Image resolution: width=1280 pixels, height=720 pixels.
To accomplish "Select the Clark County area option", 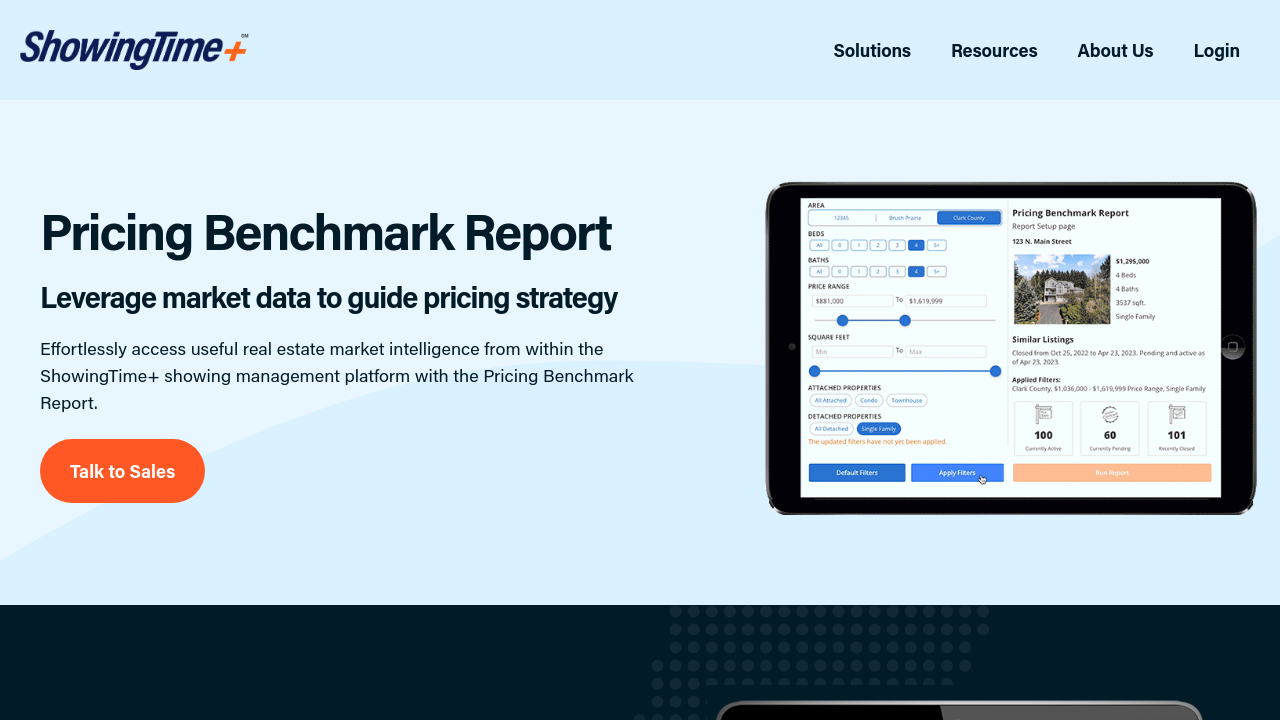I will [x=968, y=218].
